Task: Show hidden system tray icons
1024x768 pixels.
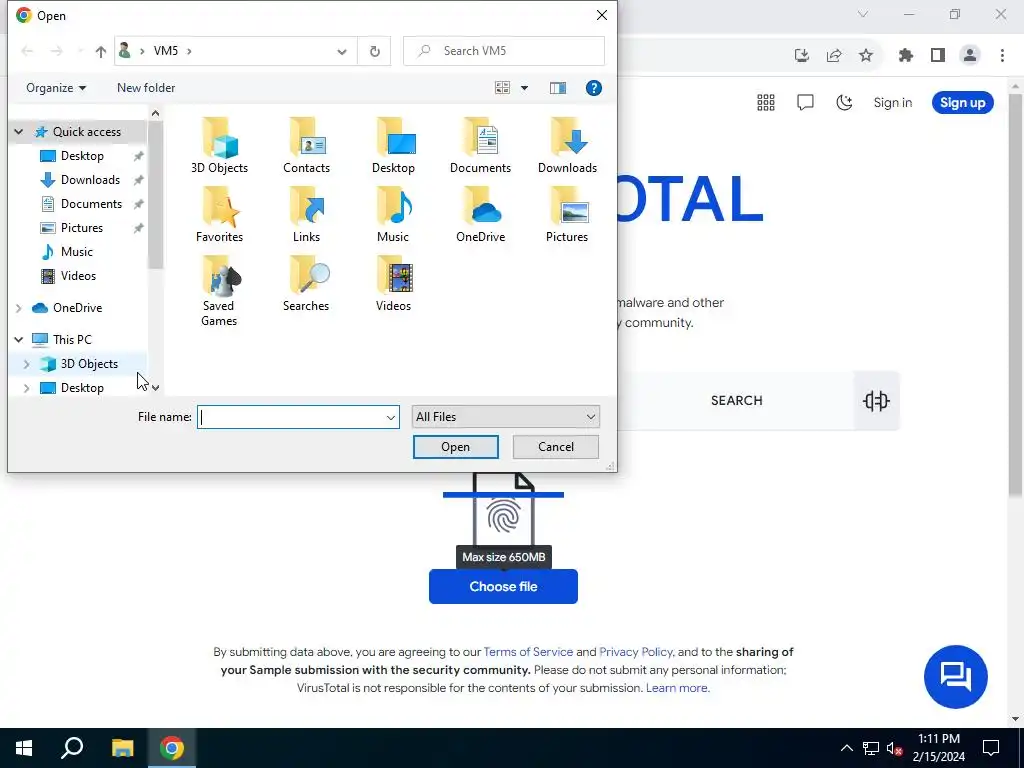Action: pos(846,748)
